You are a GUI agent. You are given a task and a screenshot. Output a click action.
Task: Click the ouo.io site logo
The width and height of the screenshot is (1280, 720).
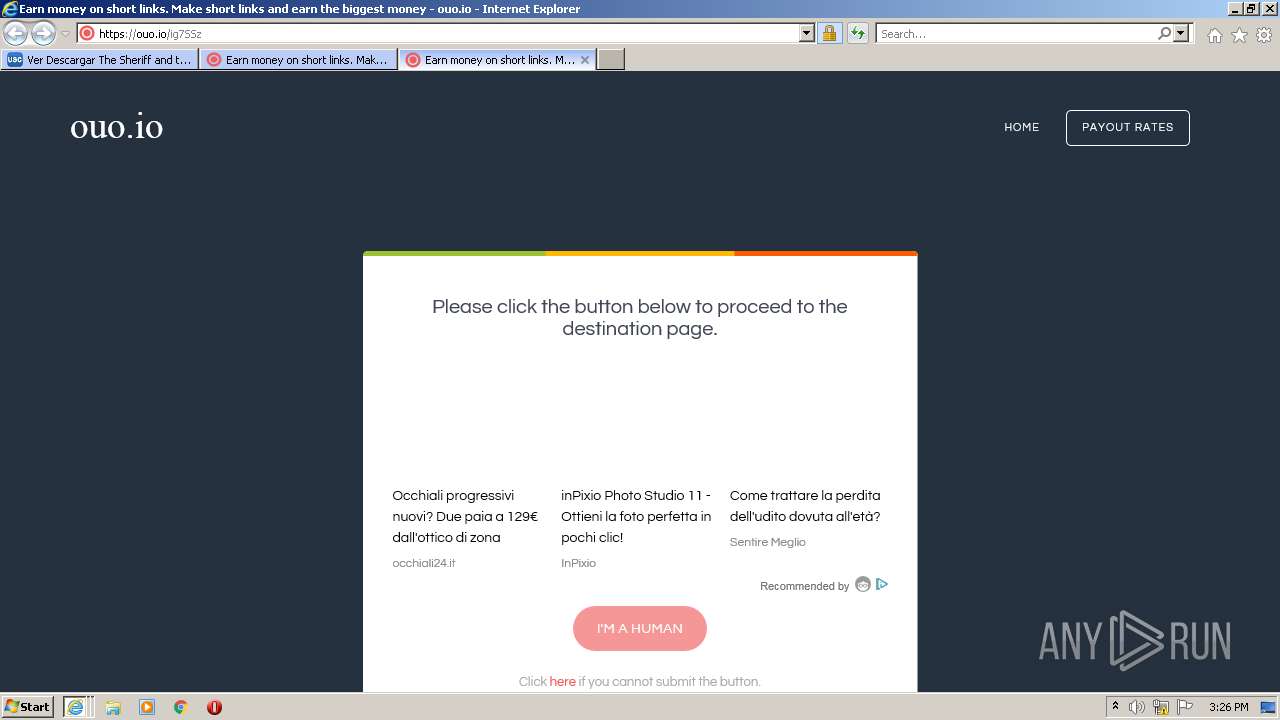click(116, 127)
